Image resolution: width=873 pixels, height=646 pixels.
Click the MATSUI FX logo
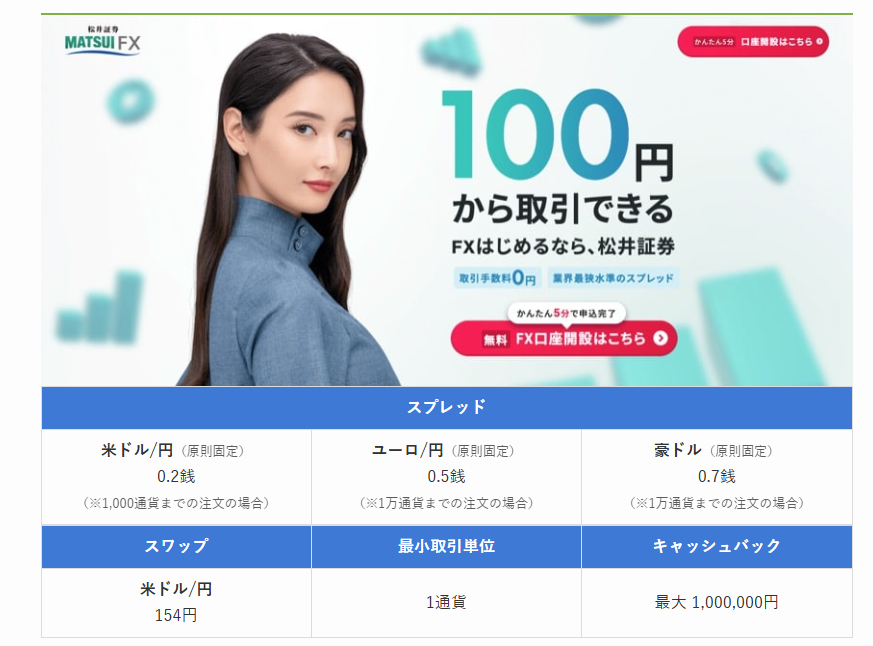pos(102,41)
